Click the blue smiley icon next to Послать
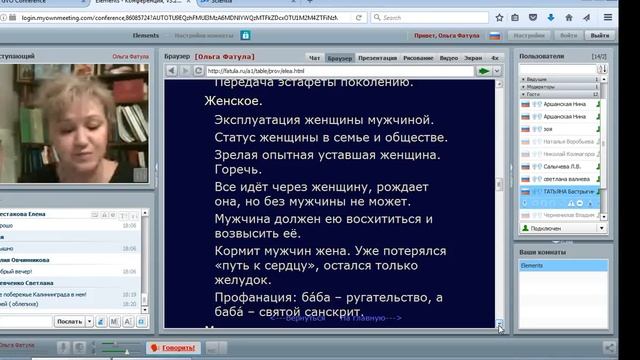The image size is (640, 360). tap(101, 322)
